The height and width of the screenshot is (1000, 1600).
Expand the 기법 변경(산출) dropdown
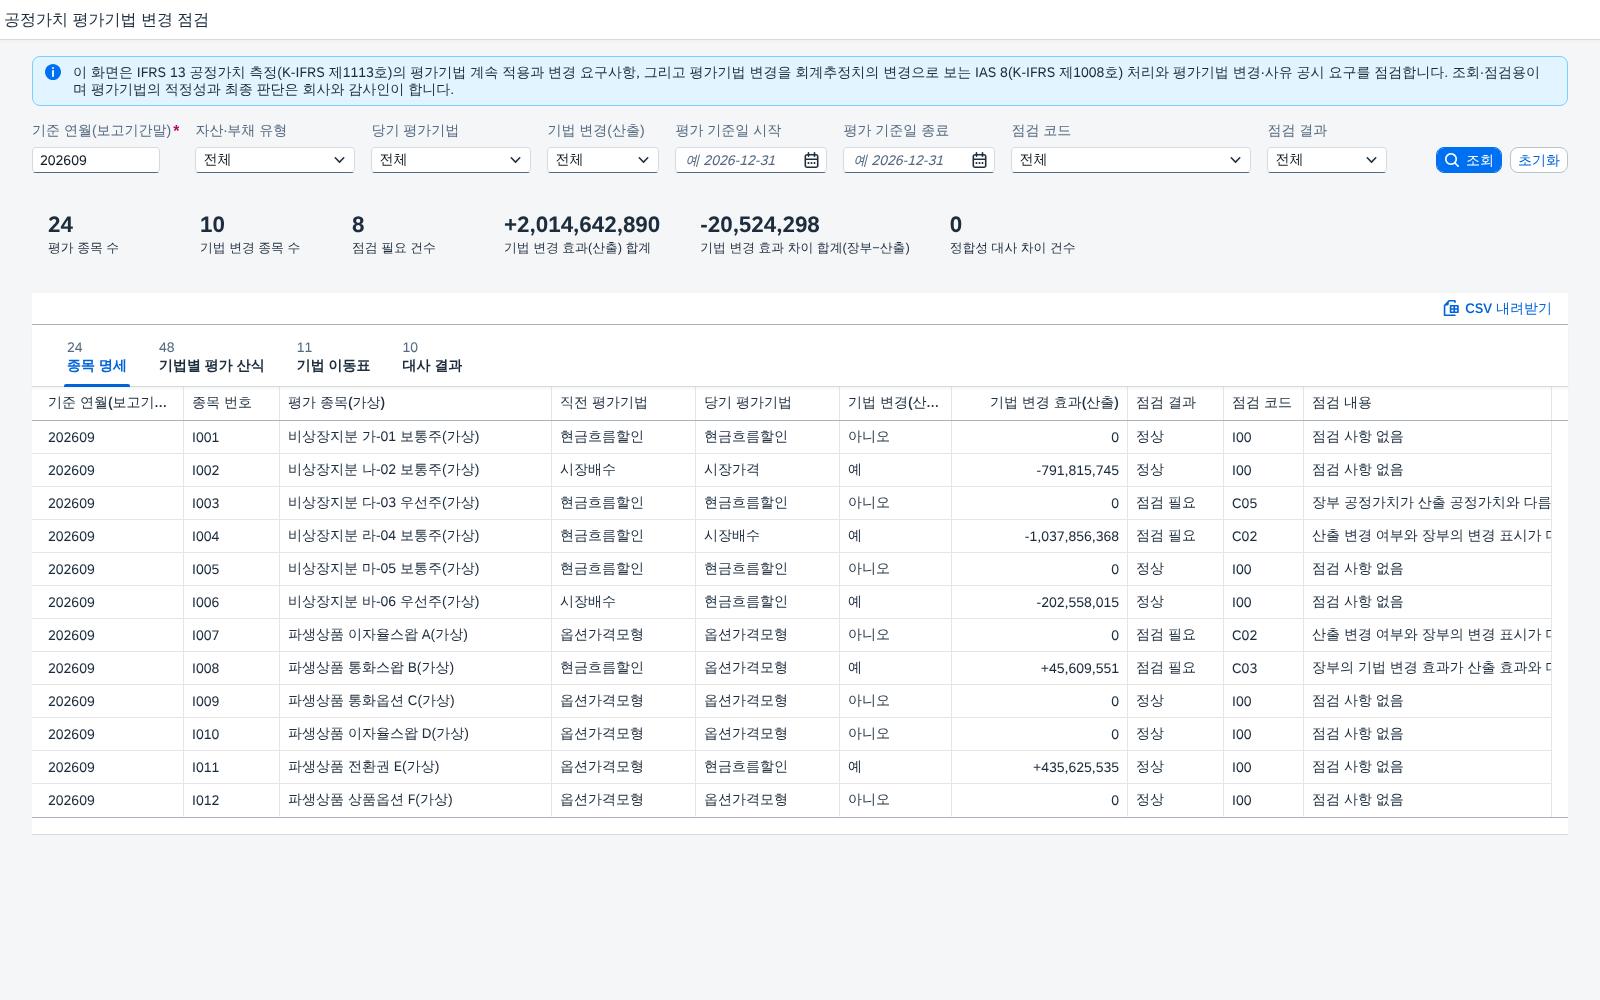click(x=603, y=160)
